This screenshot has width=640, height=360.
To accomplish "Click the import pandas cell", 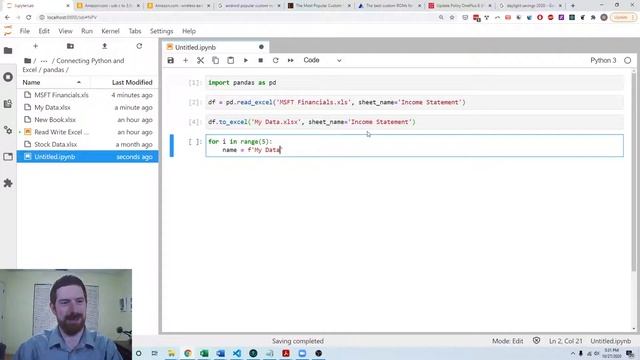I will point(414,83).
